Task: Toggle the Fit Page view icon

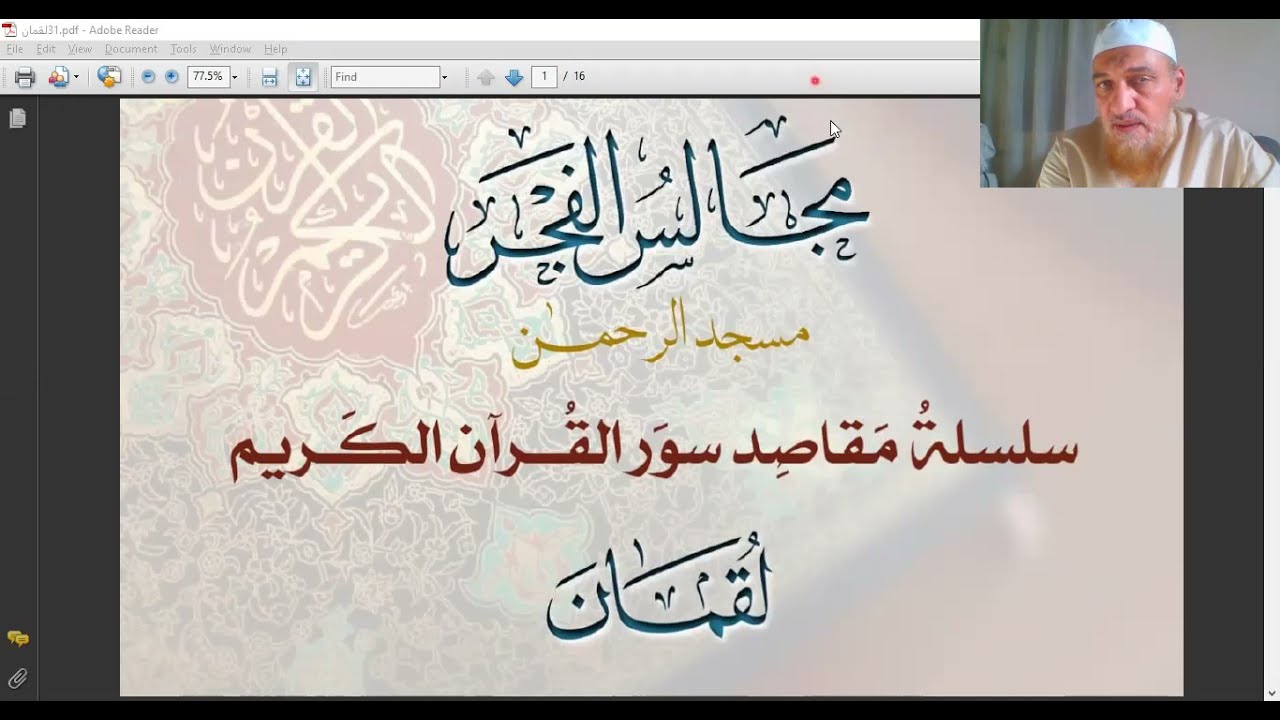Action: (x=303, y=77)
